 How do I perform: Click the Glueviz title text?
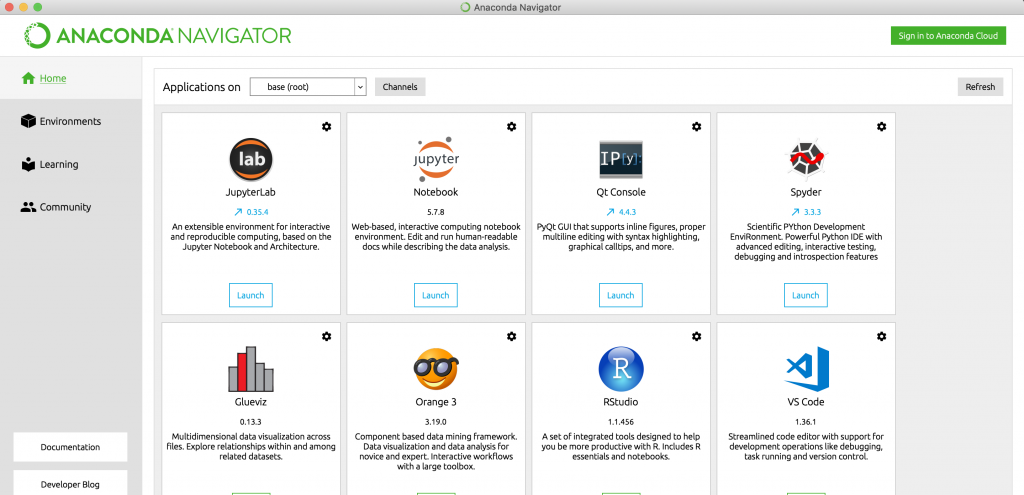pos(251,402)
